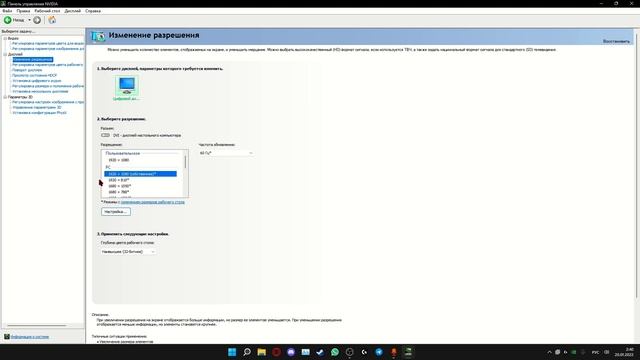The width and height of the screenshot is (640, 360).
Task: Open video image settings adjustment task
Action: [x=48, y=49]
